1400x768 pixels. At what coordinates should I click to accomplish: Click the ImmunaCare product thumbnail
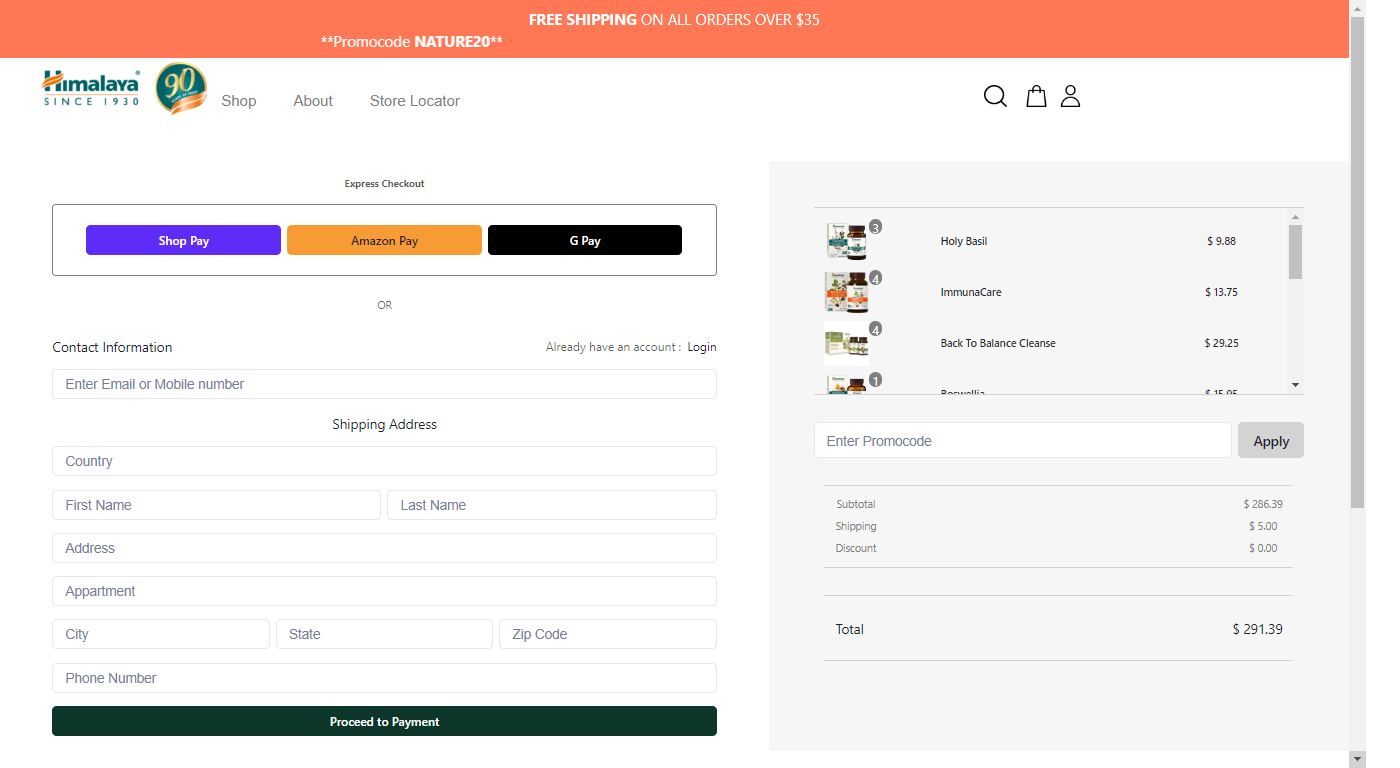847,292
